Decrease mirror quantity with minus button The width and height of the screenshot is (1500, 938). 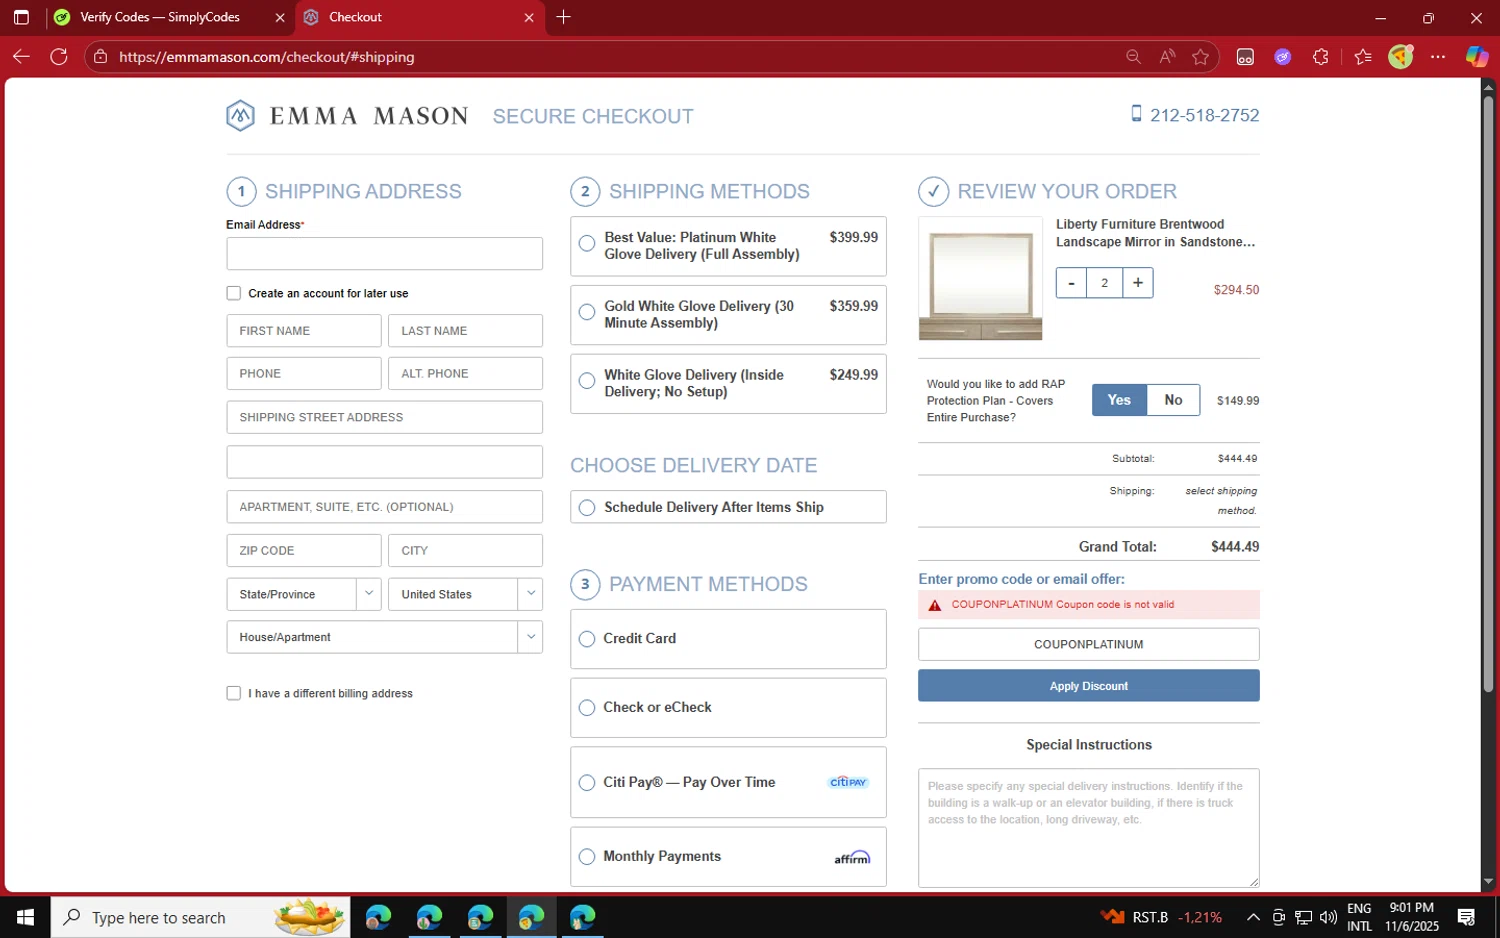click(x=1071, y=283)
